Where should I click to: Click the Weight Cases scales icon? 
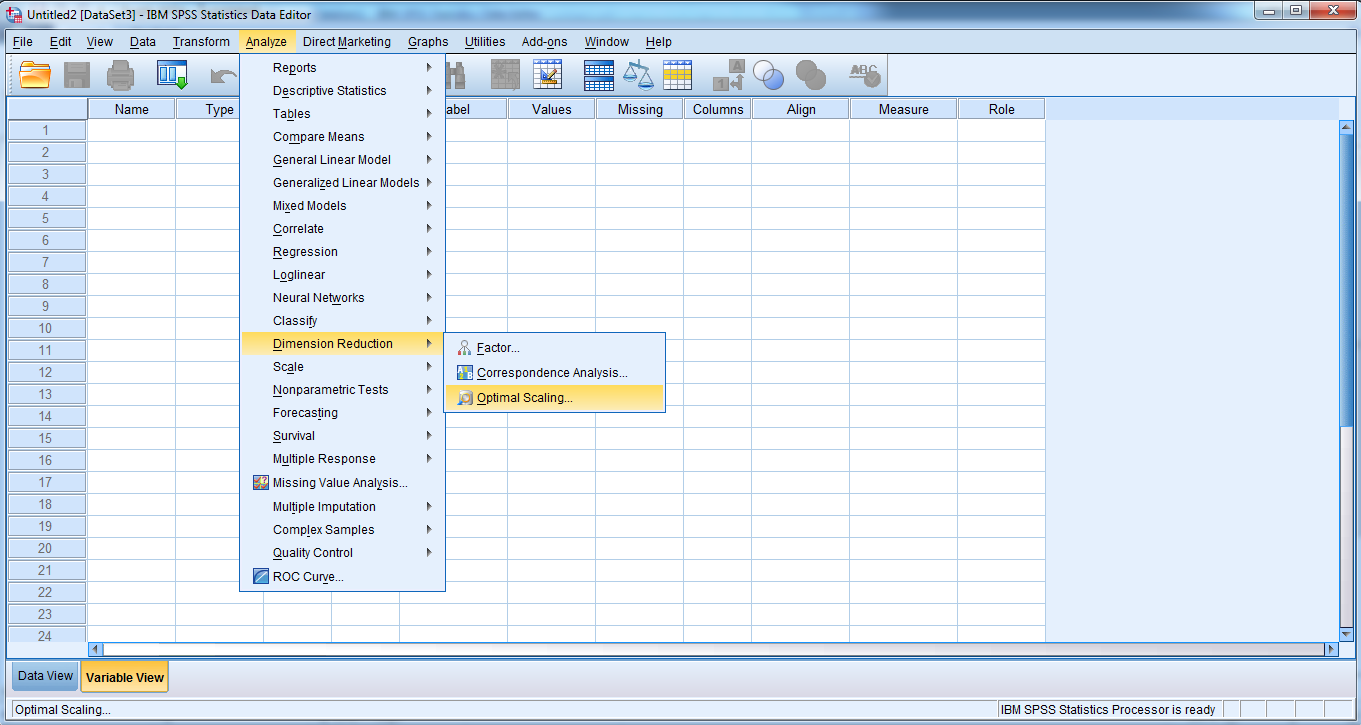638,75
